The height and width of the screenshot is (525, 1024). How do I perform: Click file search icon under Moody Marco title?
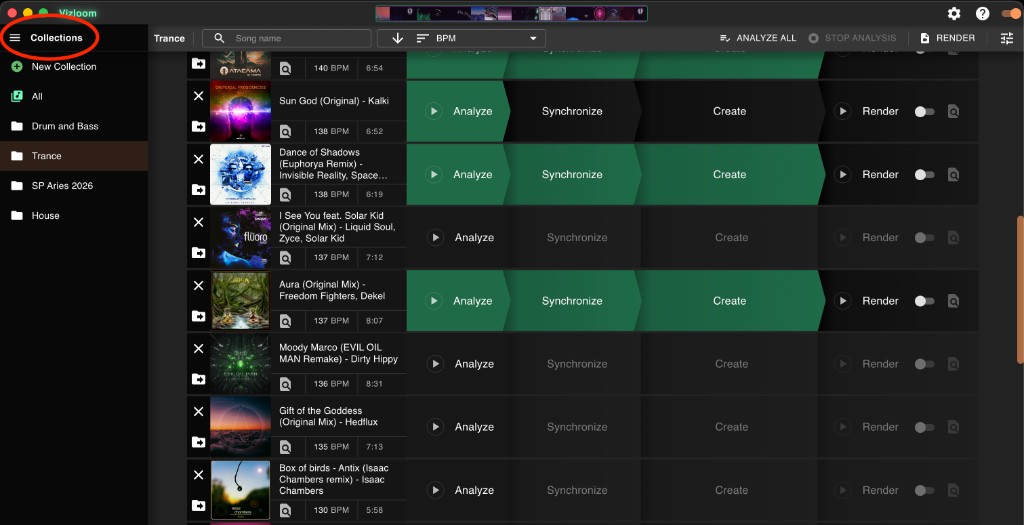tap(285, 384)
